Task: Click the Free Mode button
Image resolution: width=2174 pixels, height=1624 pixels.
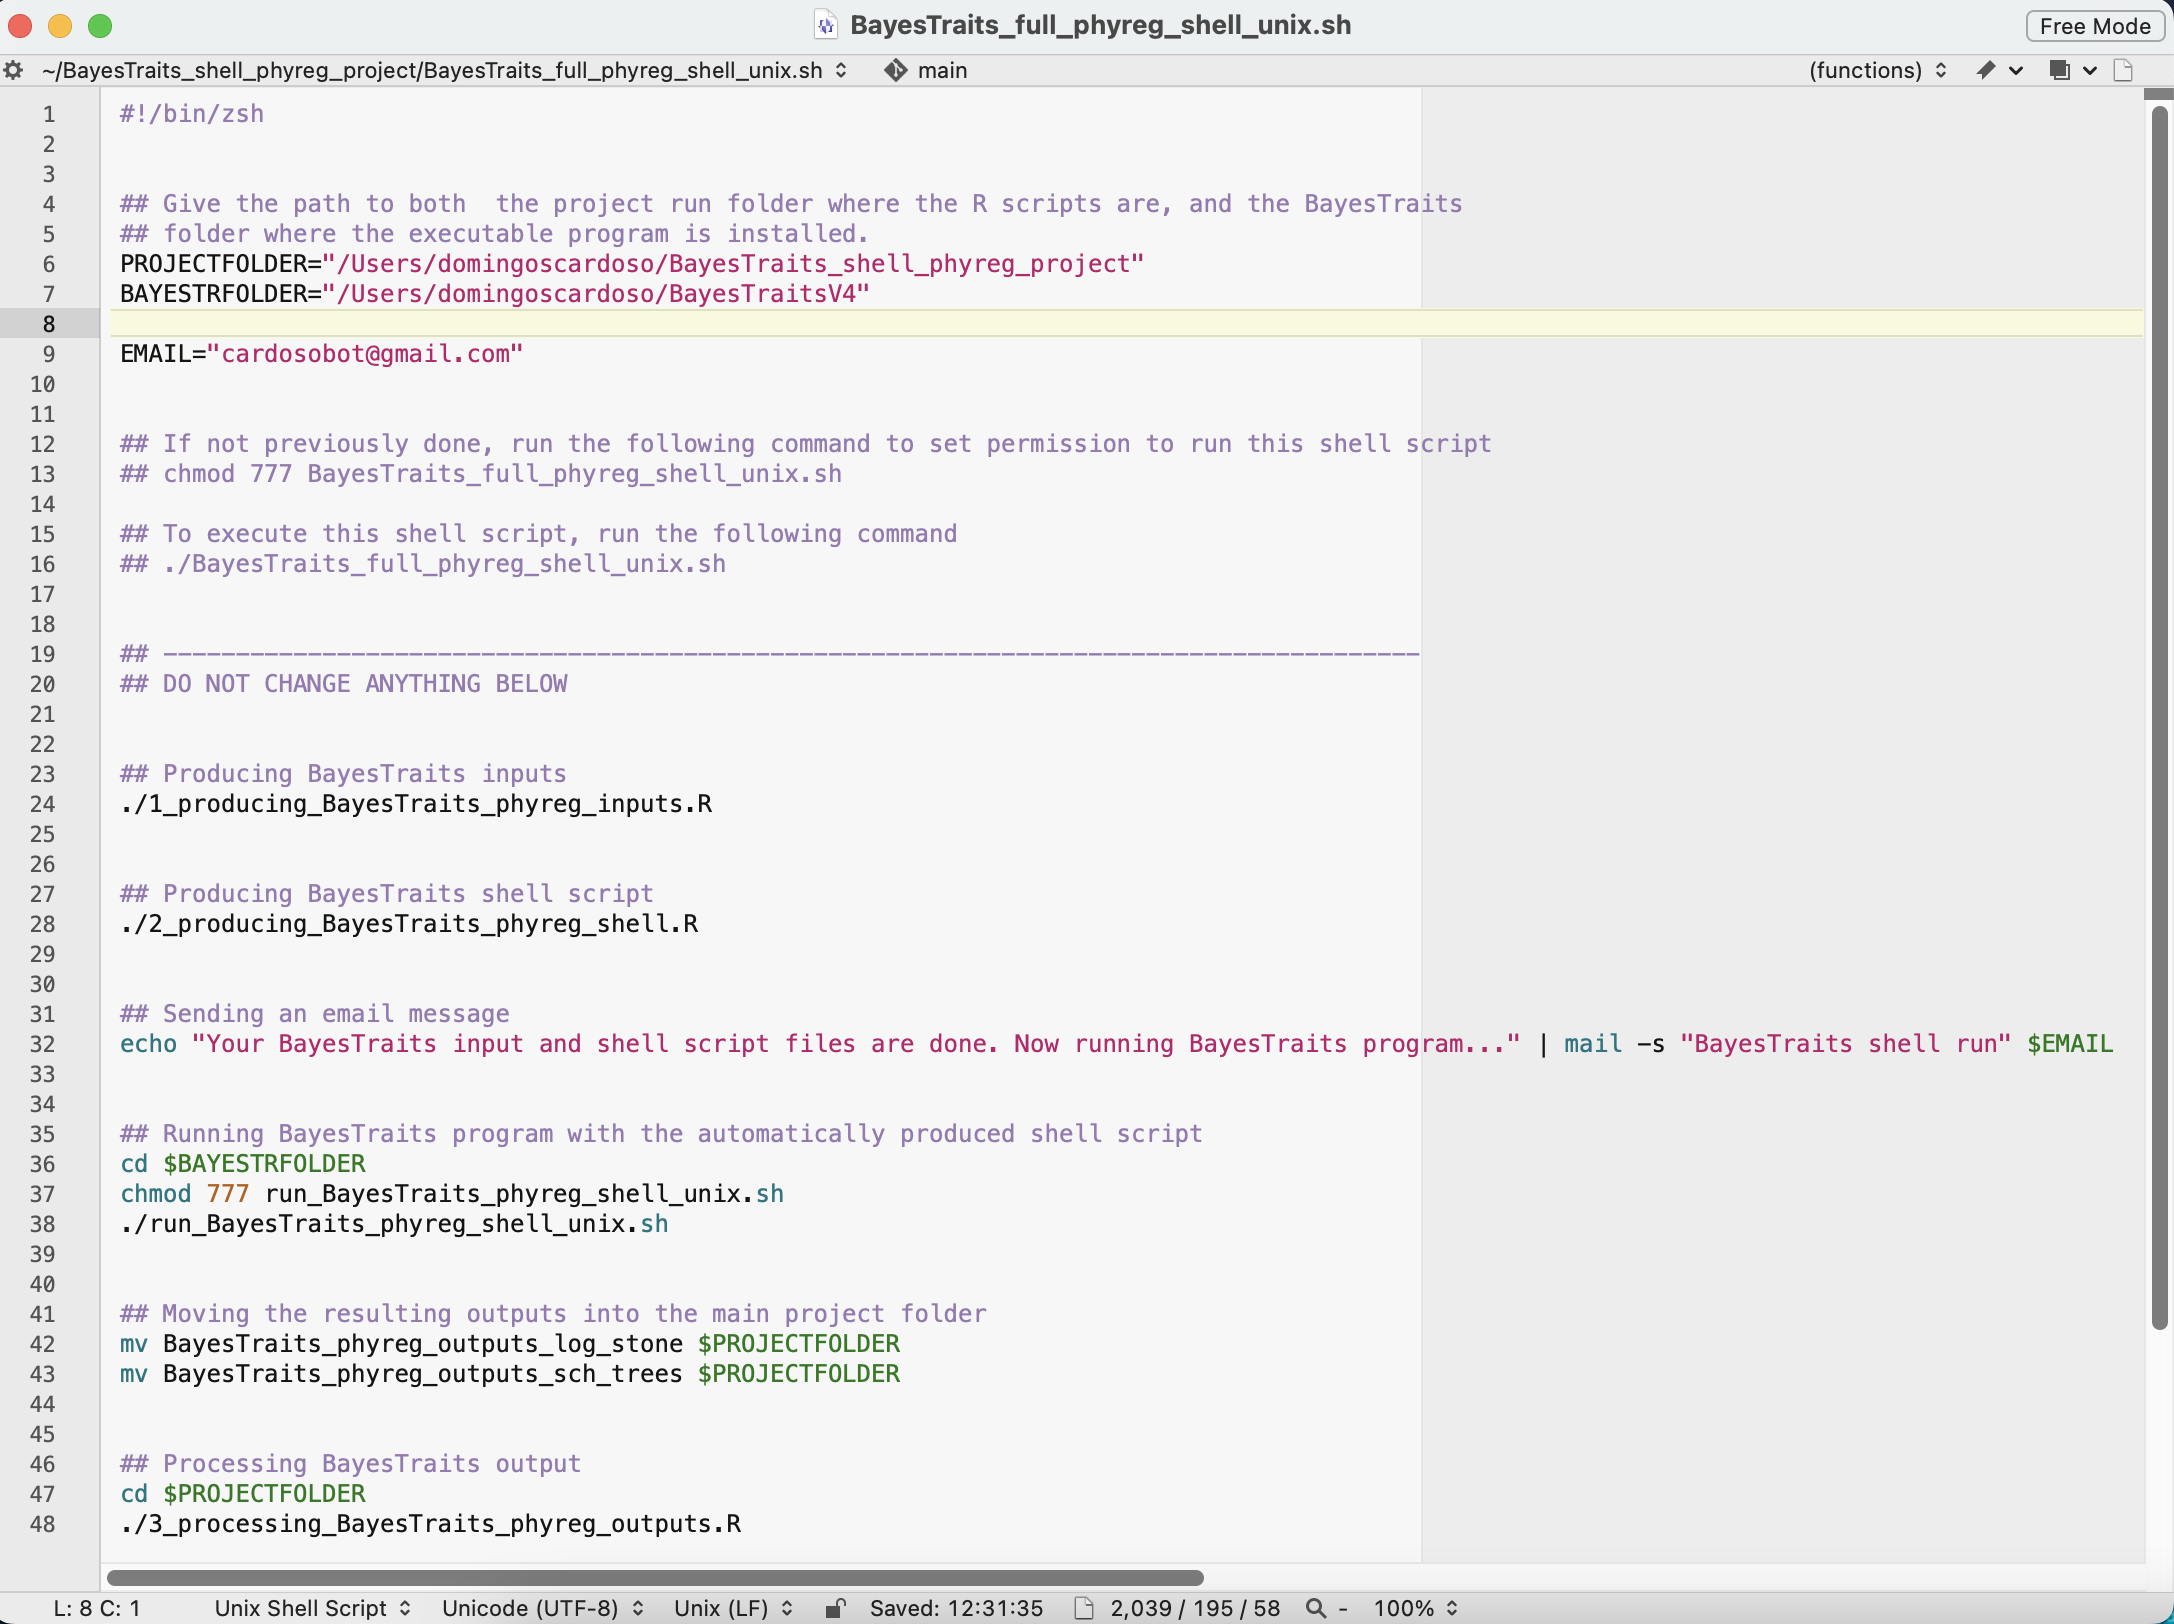Action: pyautogui.click(x=2094, y=26)
